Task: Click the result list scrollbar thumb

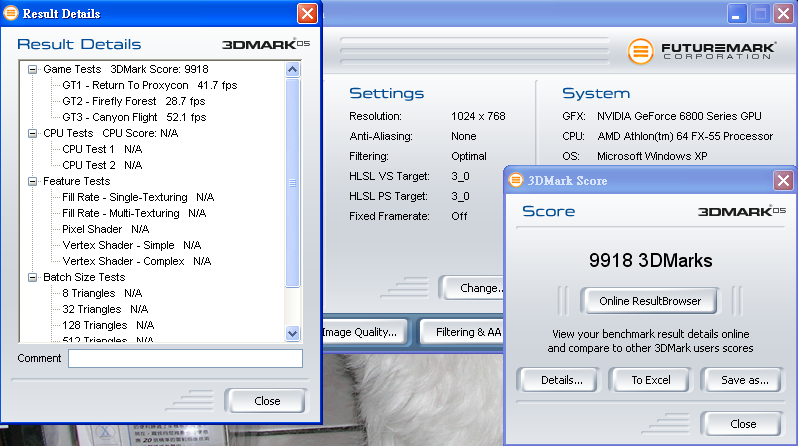Action: point(293,183)
